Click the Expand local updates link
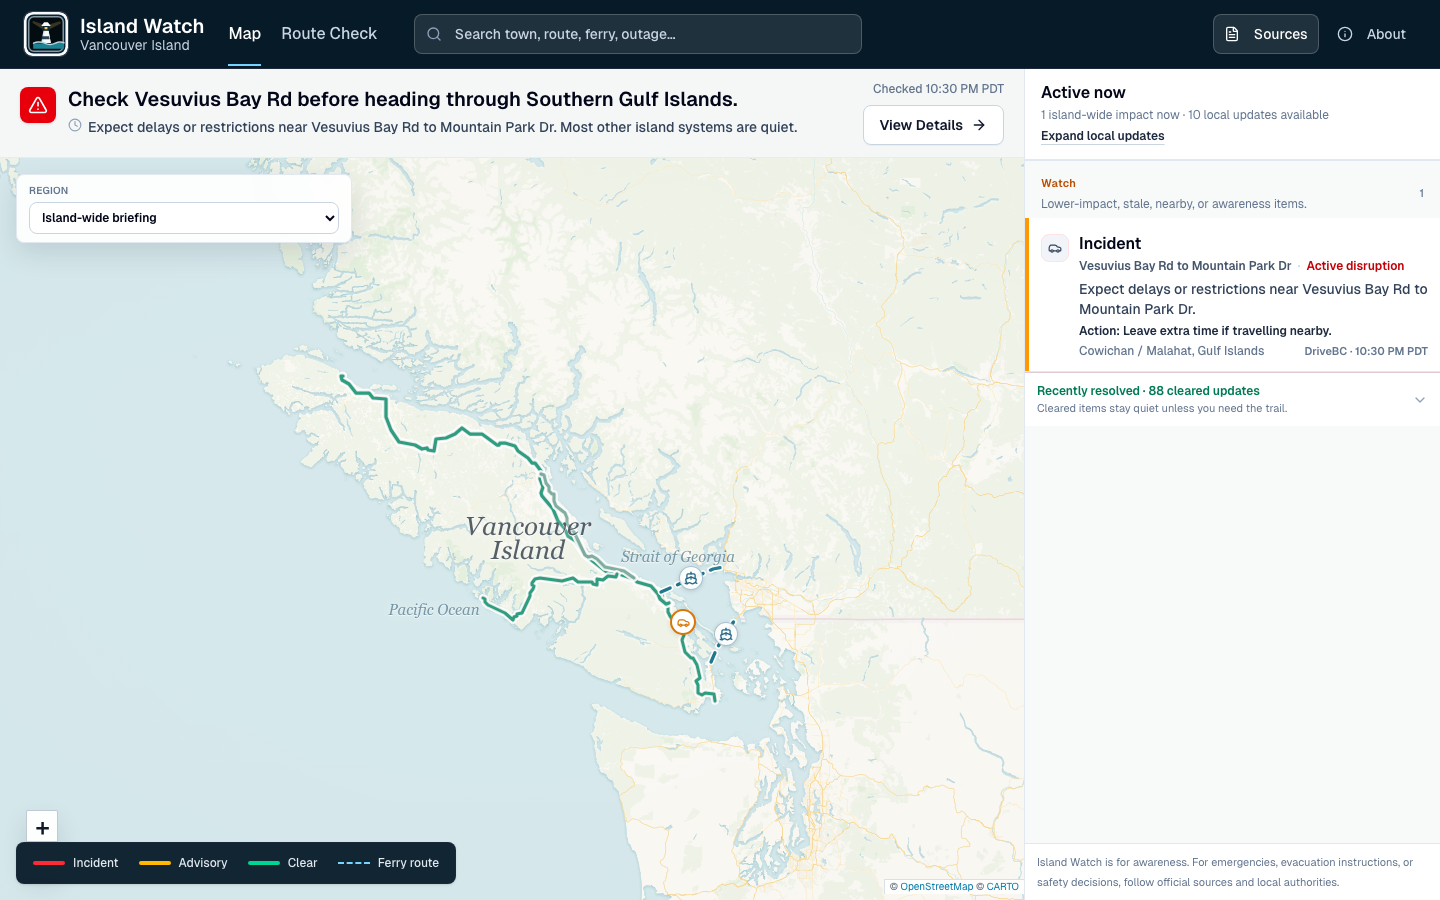This screenshot has width=1440, height=900. pyautogui.click(x=1103, y=136)
